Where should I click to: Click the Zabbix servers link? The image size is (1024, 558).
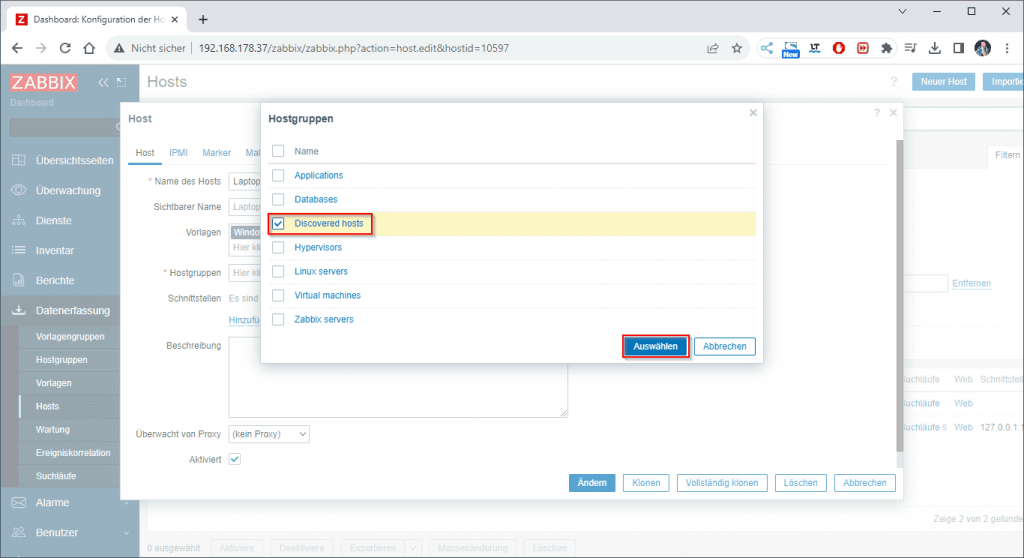click(324, 320)
